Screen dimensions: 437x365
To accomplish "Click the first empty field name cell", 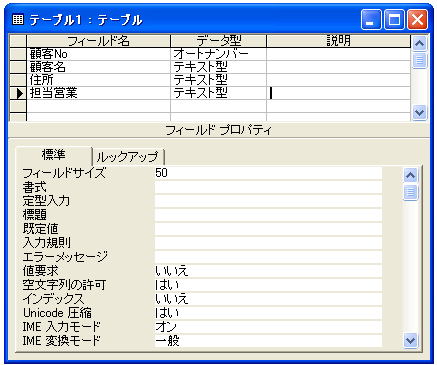I will pyautogui.click(x=98, y=106).
